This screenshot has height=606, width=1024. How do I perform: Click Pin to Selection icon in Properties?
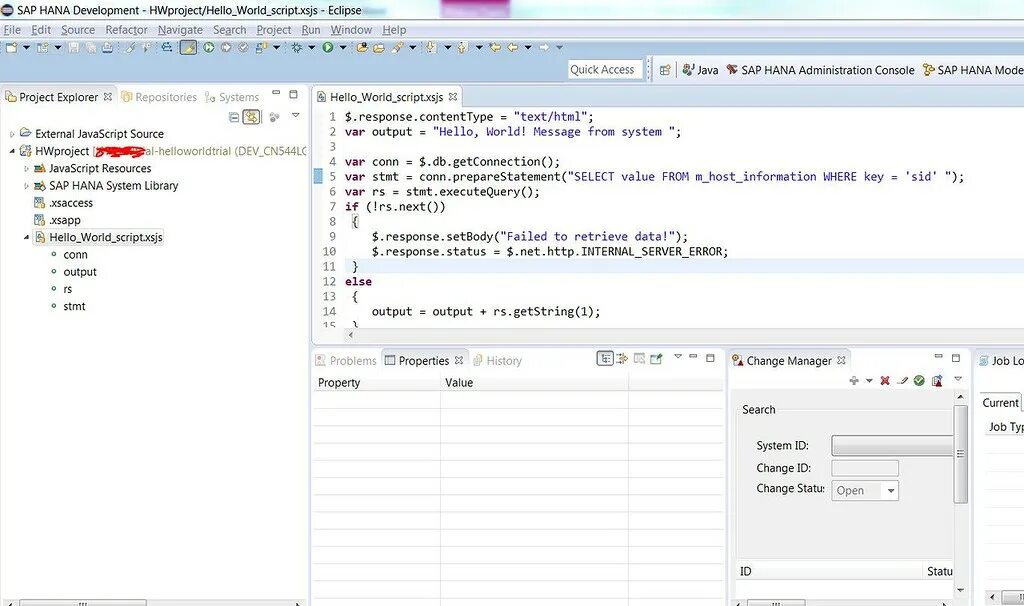tap(656, 359)
